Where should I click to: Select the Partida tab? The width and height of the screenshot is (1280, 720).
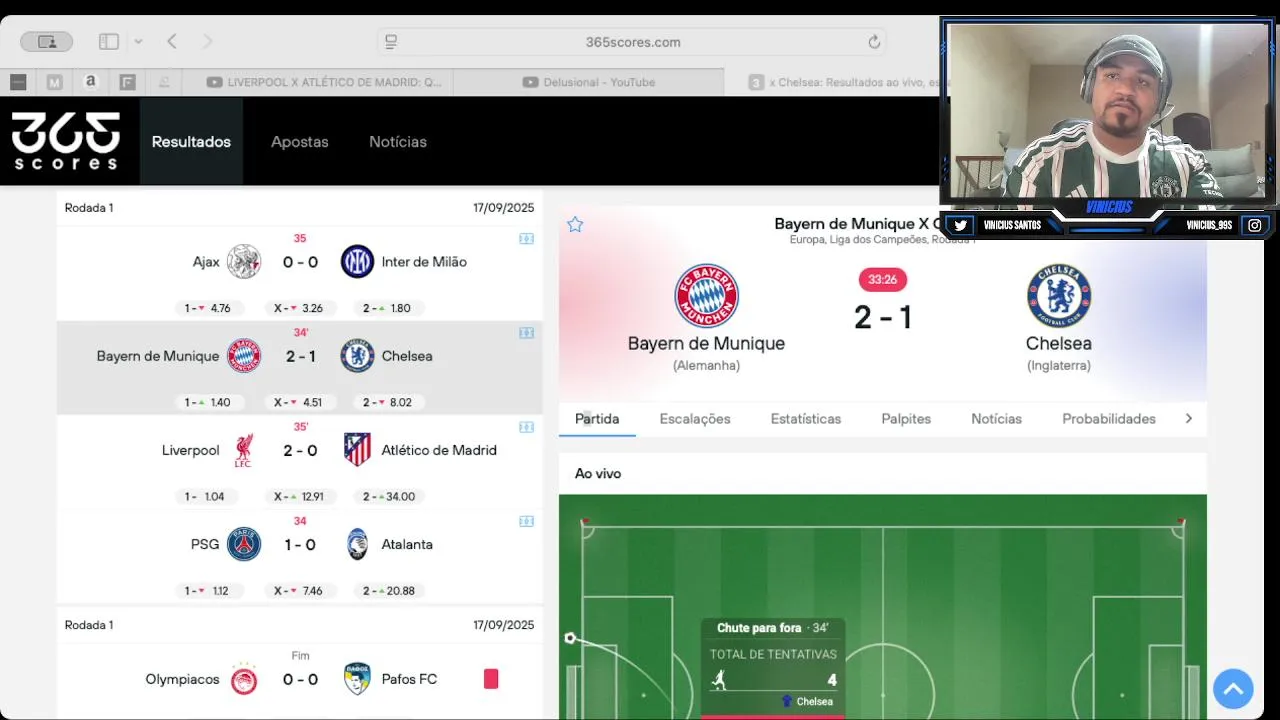597,419
